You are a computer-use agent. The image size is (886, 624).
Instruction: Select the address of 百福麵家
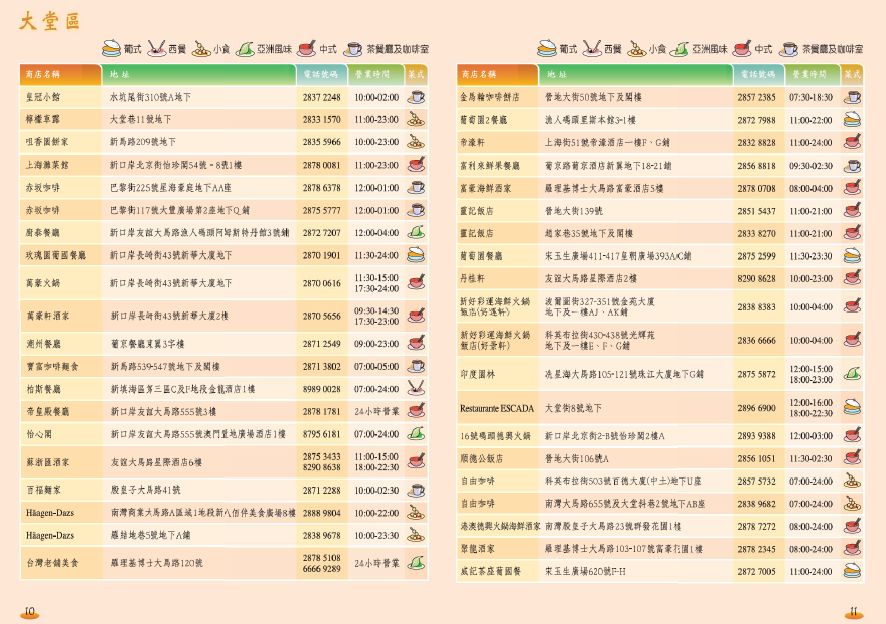[145, 490]
